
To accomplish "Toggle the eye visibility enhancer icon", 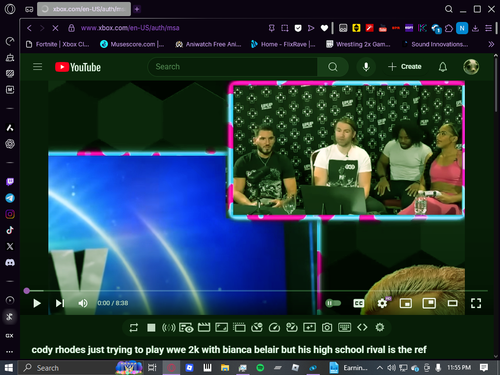I will coord(186,327).
